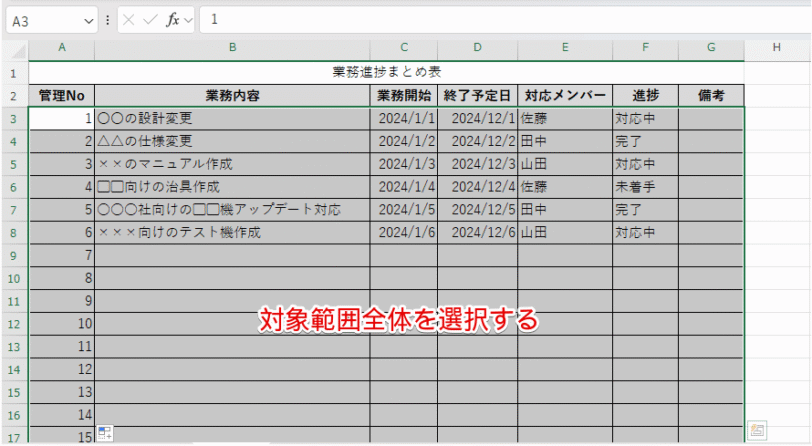Click cell 〇〇の設計変更

233,119
